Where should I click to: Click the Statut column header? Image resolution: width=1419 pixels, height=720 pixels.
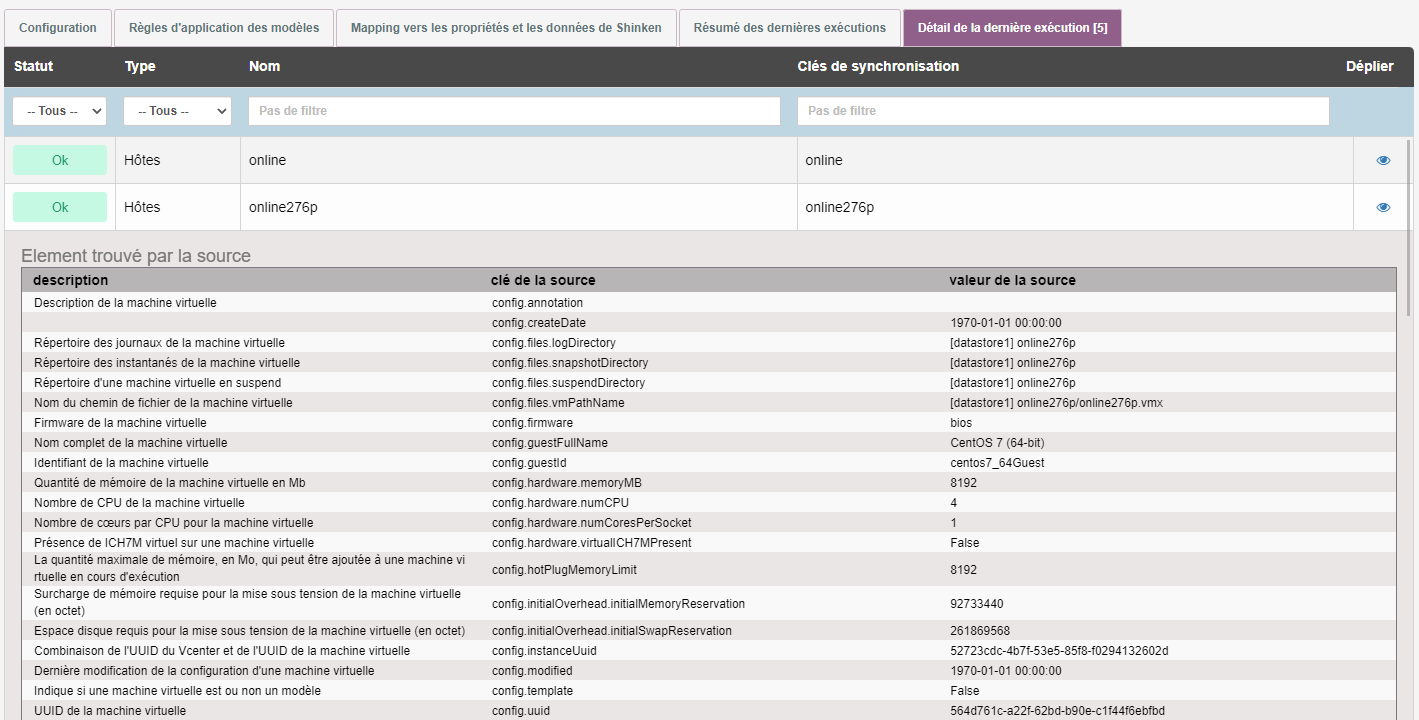click(34, 66)
